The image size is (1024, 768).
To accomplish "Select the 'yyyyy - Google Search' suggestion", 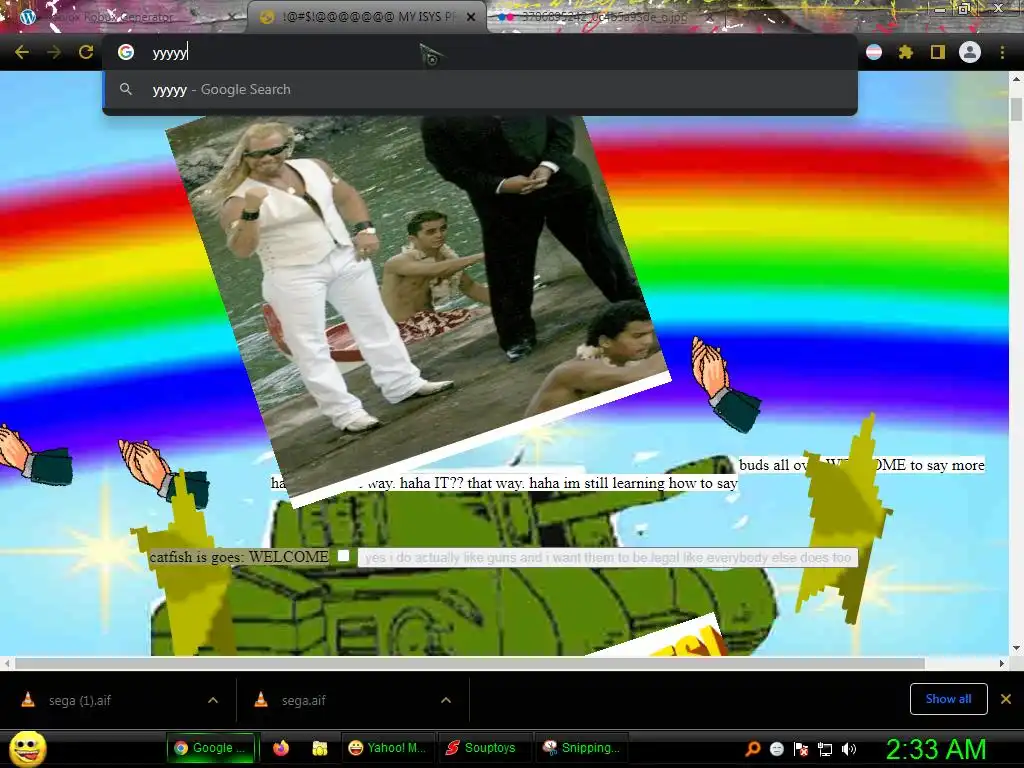I will (480, 89).
